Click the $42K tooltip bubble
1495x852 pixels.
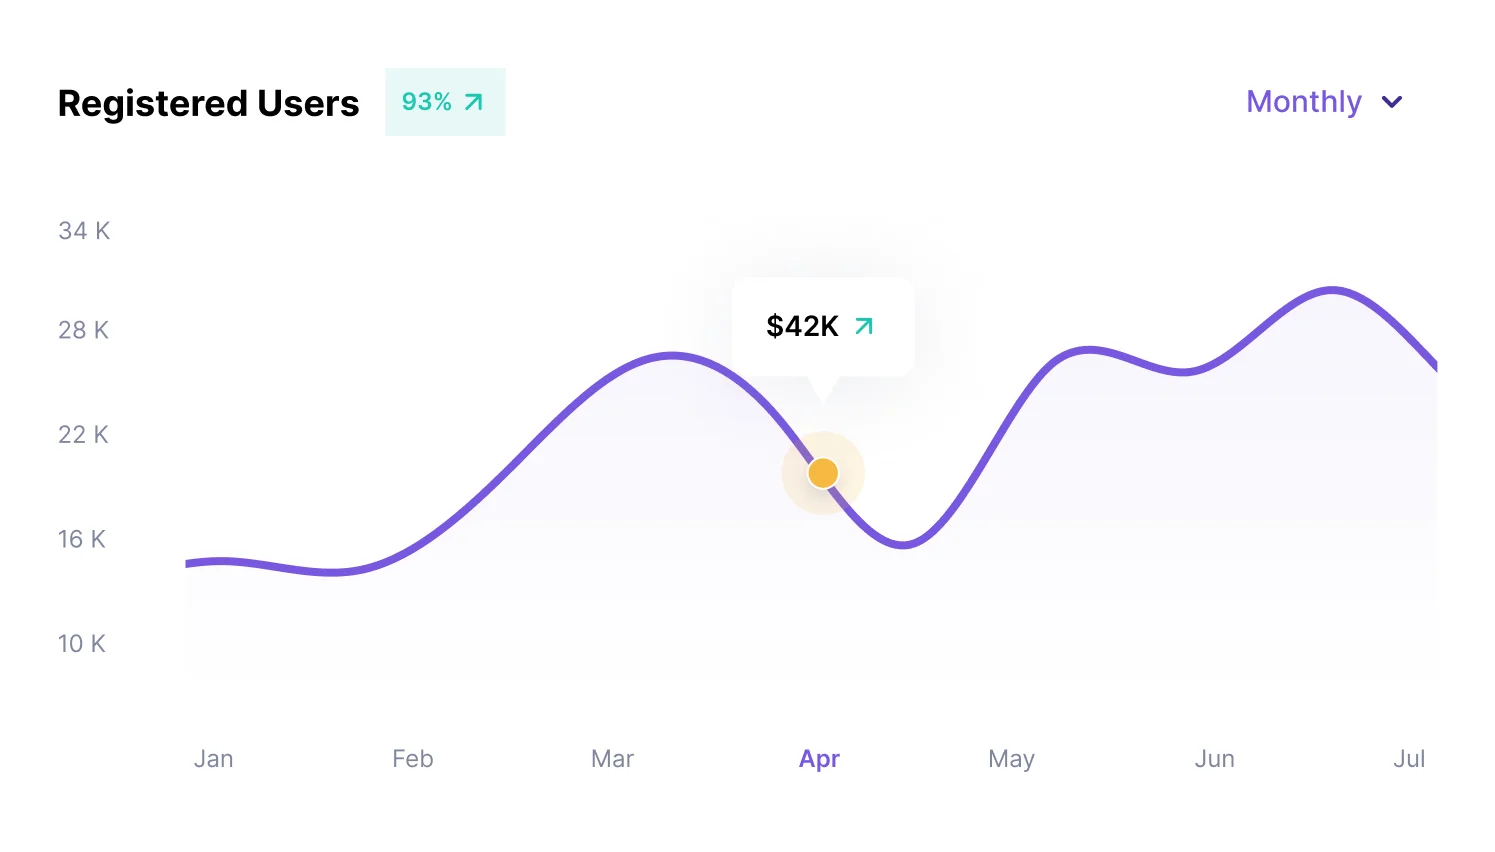[x=822, y=327]
